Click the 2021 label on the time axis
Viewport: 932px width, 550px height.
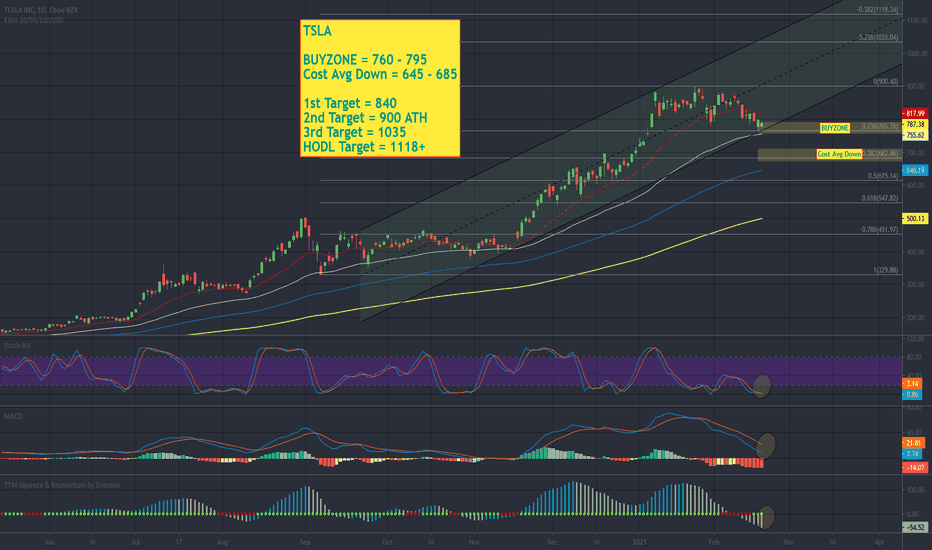pyautogui.click(x=640, y=542)
